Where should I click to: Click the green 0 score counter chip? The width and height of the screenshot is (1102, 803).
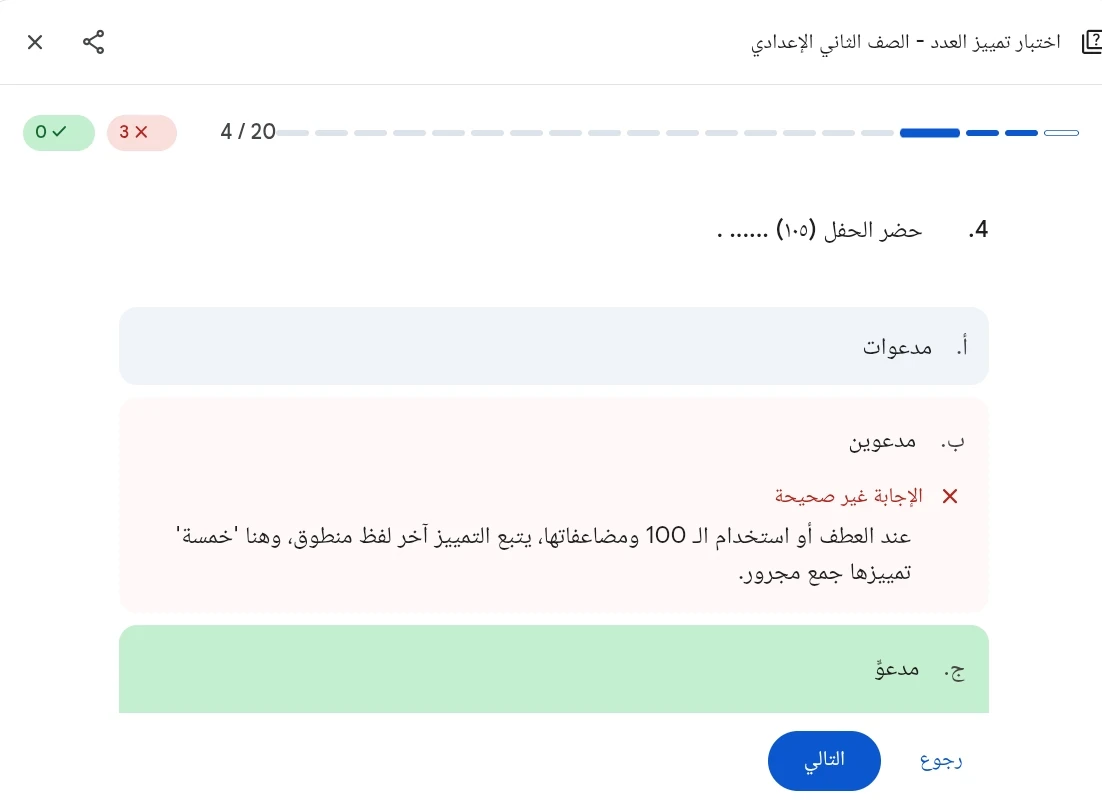58,131
